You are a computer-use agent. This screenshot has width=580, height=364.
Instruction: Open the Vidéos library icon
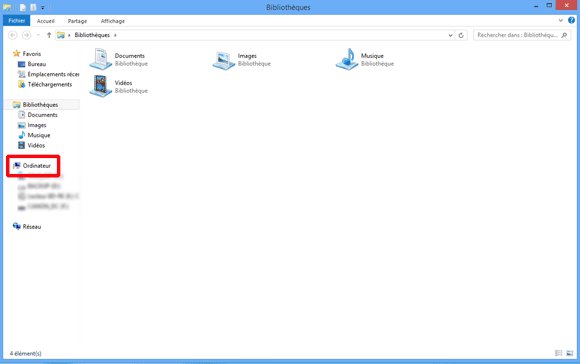click(101, 86)
